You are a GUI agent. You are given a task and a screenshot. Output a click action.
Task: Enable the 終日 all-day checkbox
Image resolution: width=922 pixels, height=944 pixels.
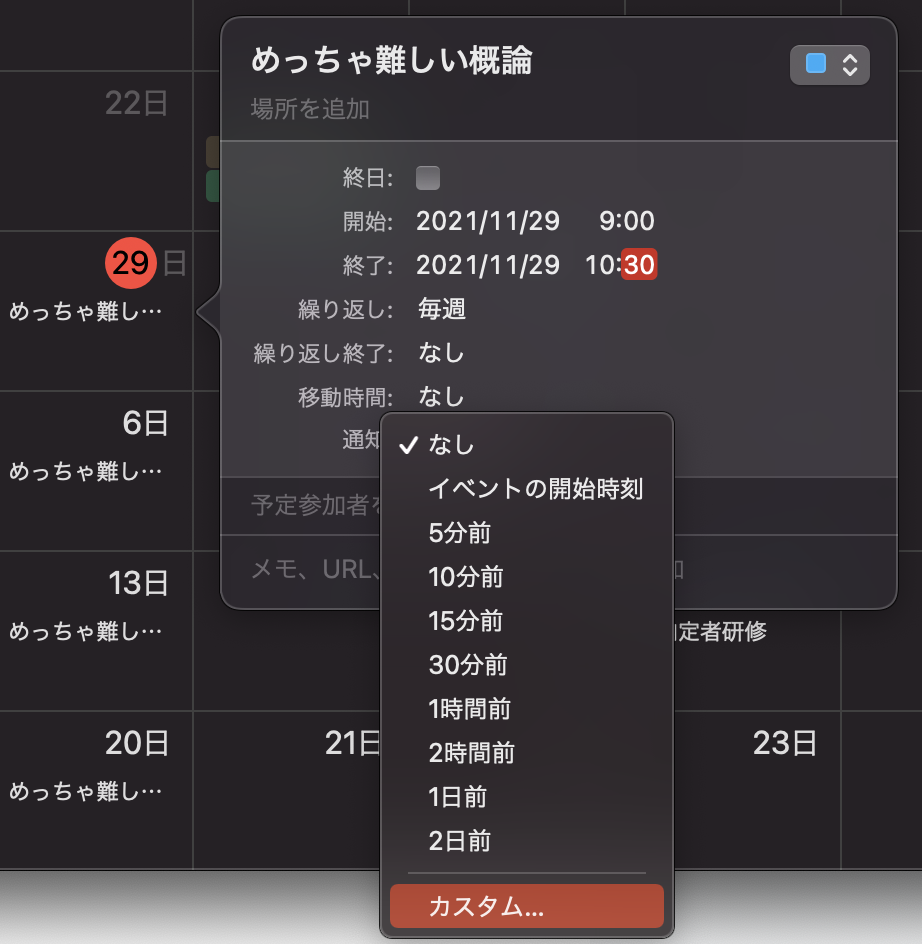428,178
